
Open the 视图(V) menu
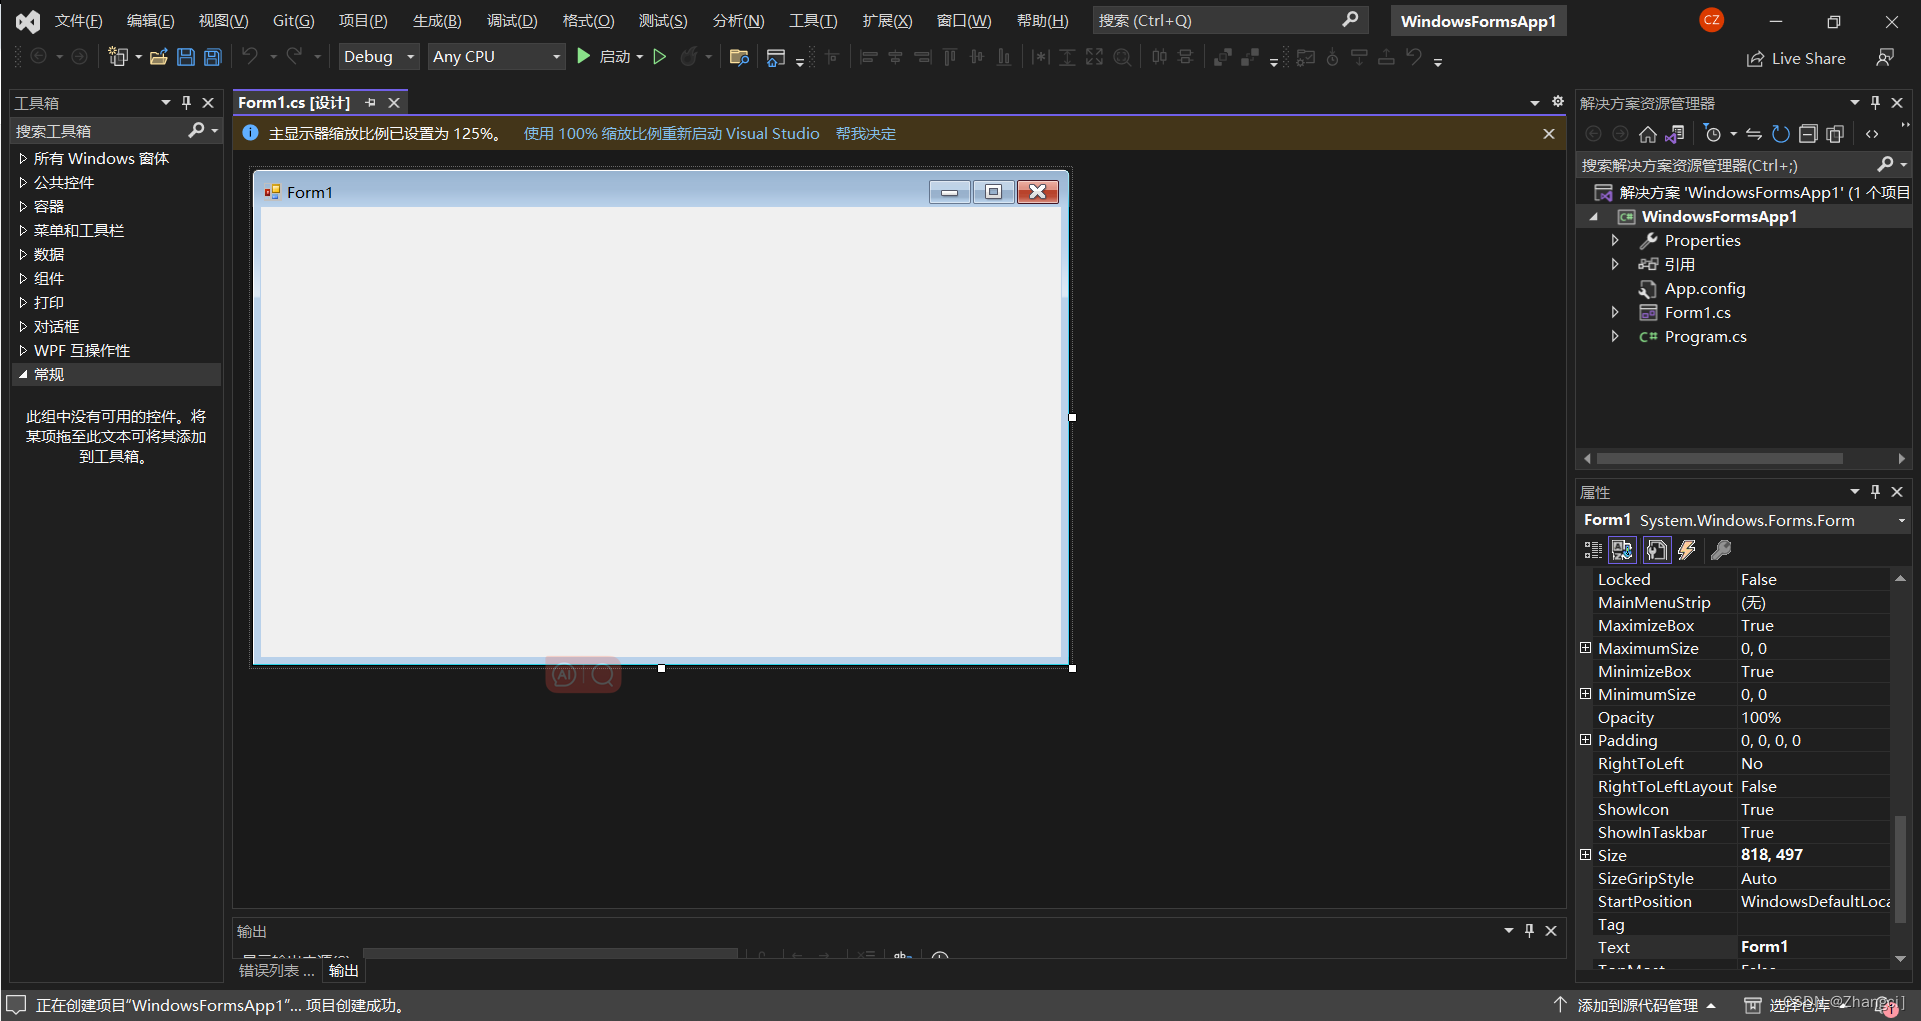(223, 20)
